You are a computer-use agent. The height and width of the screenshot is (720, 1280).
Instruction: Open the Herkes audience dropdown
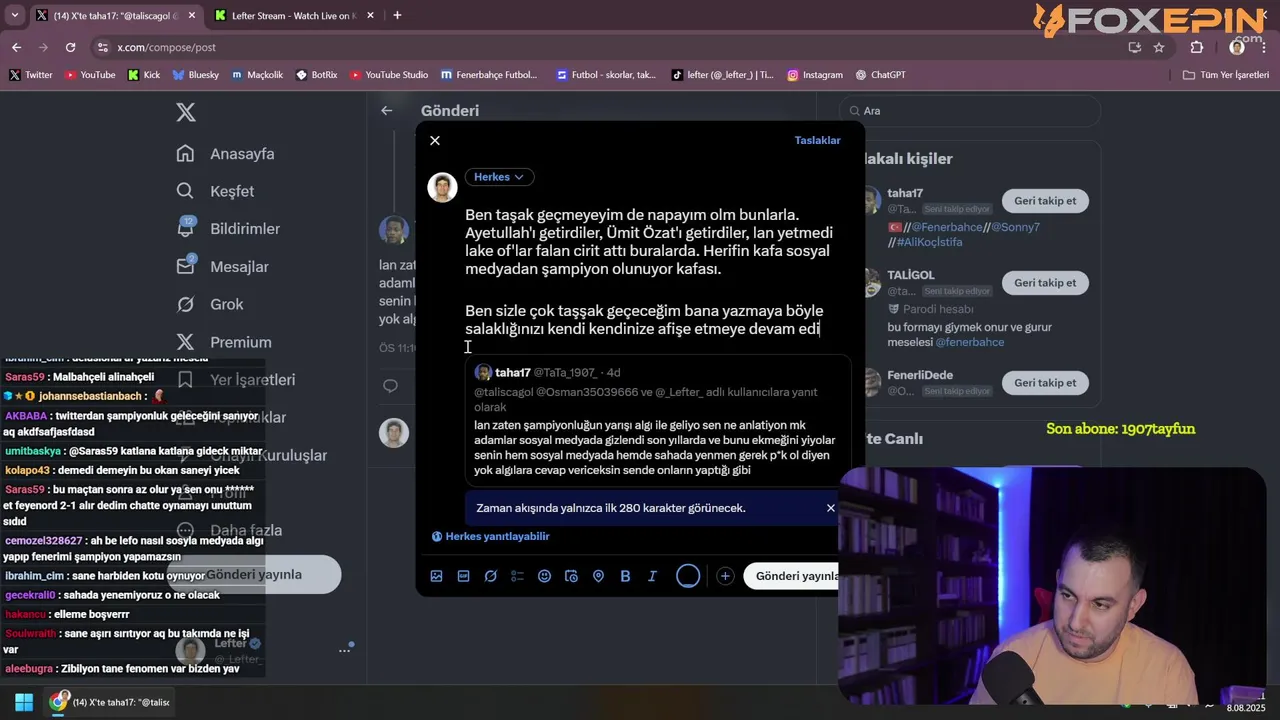point(499,177)
